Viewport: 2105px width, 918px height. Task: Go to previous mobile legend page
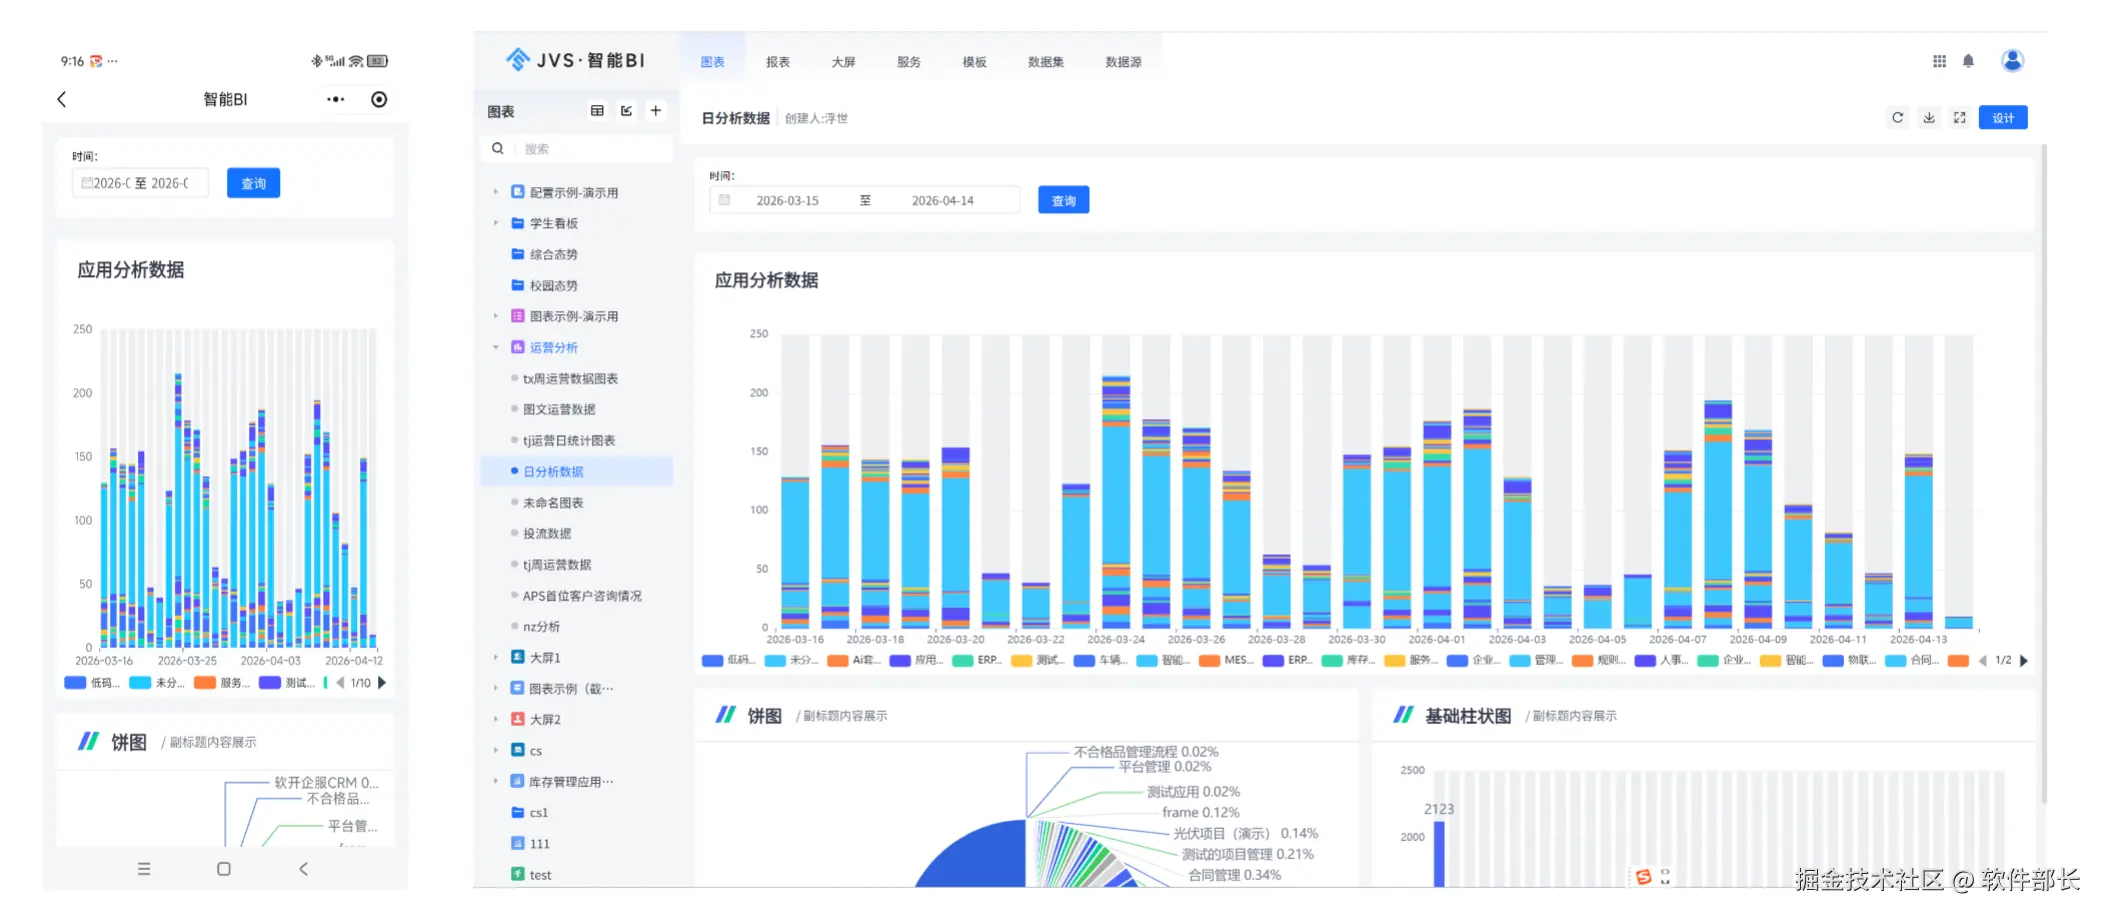coord(340,683)
